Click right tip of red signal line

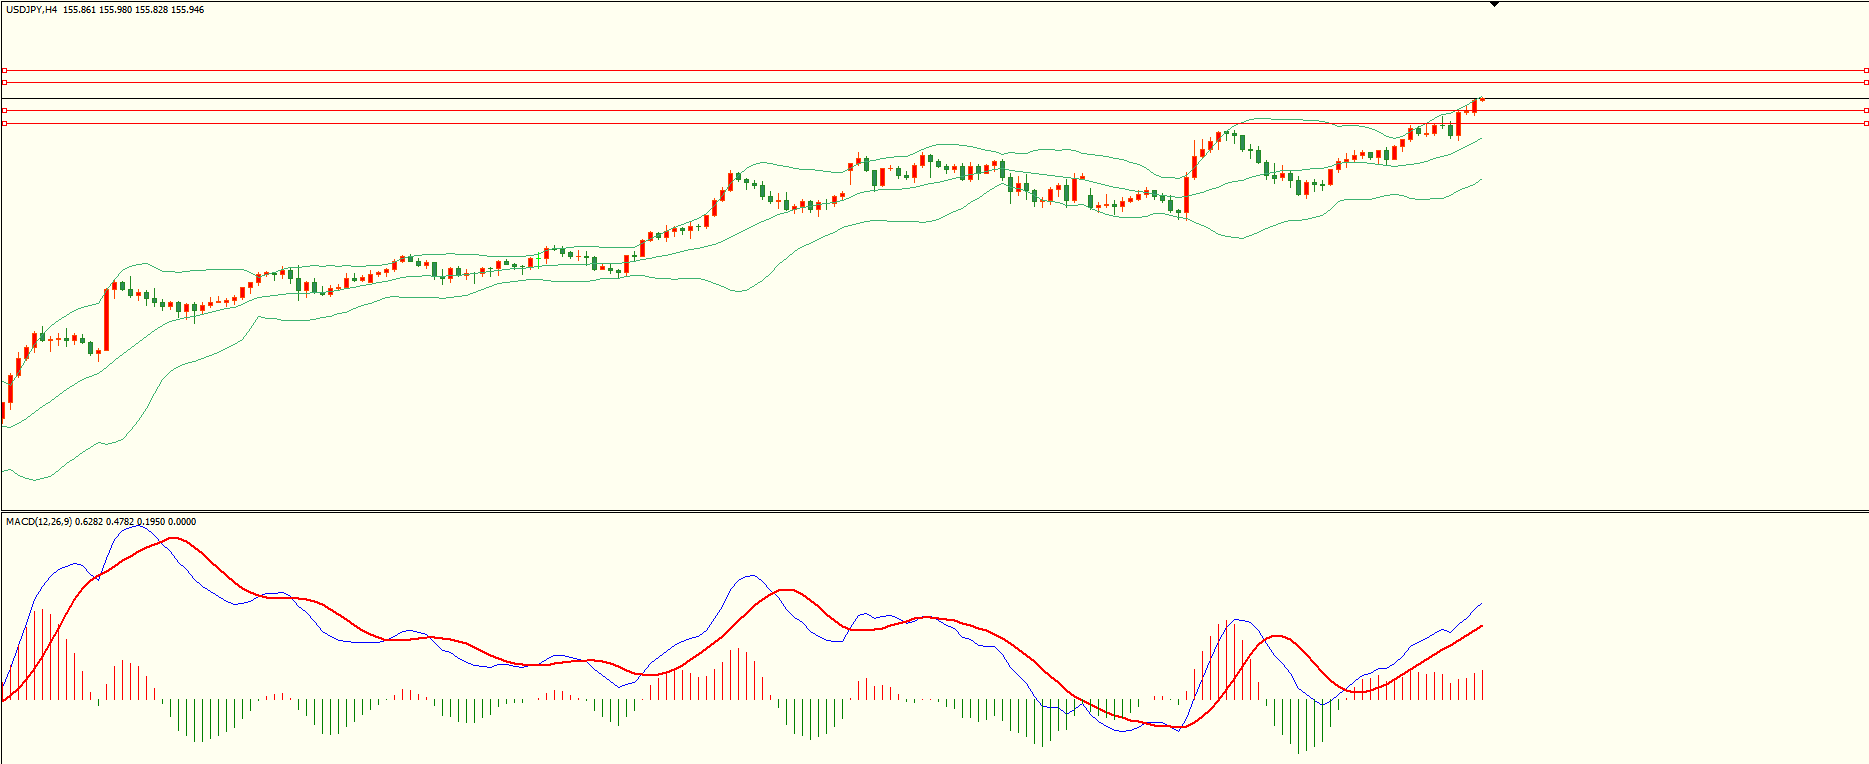click(x=1481, y=626)
